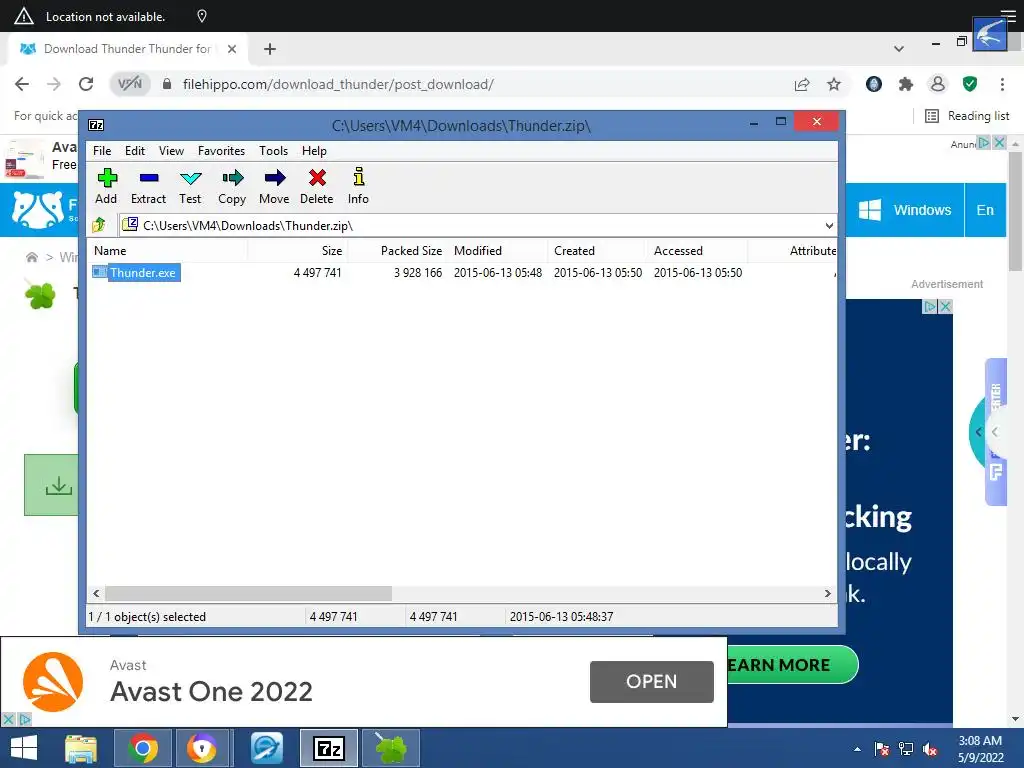Sort by Packed Size column header
Viewport: 1024px width, 768px height.
click(398, 251)
